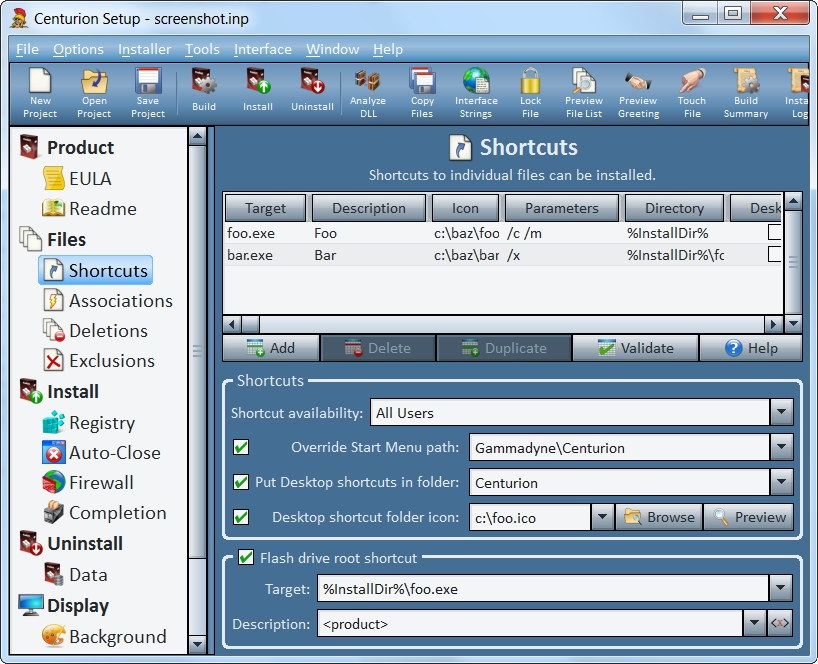Open the Flash drive Description dropdown arrow

click(x=754, y=623)
